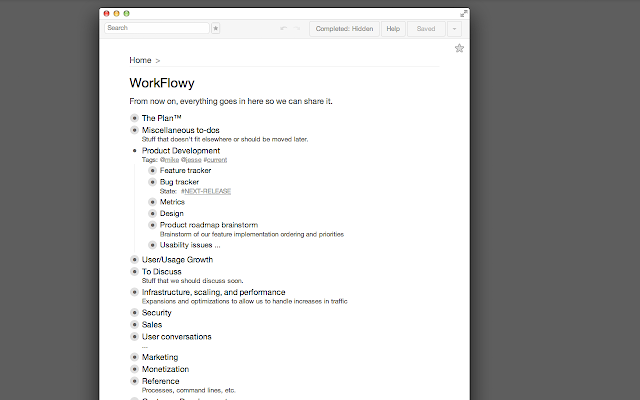Screen dimensions: 640x400
Task: Open the Product roadmap brainstorm bullet
Action: [152, 224]
